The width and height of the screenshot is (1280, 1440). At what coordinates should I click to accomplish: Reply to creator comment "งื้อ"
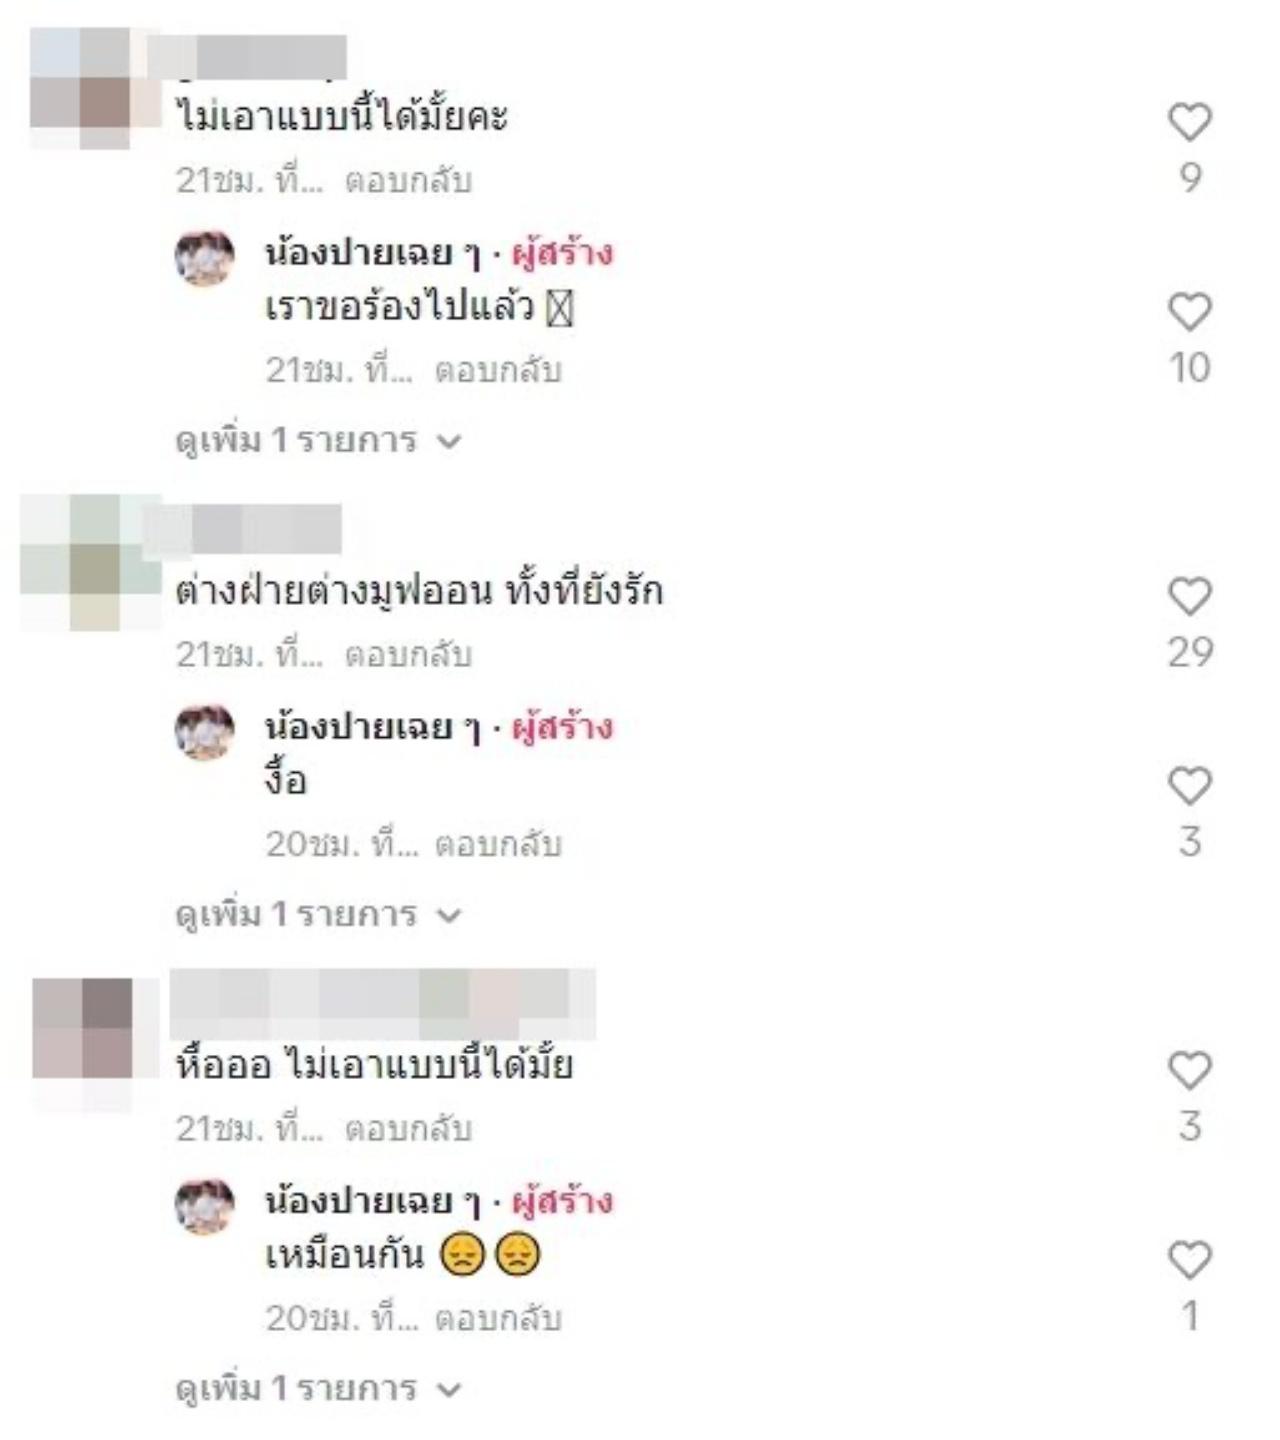(498, 845)
